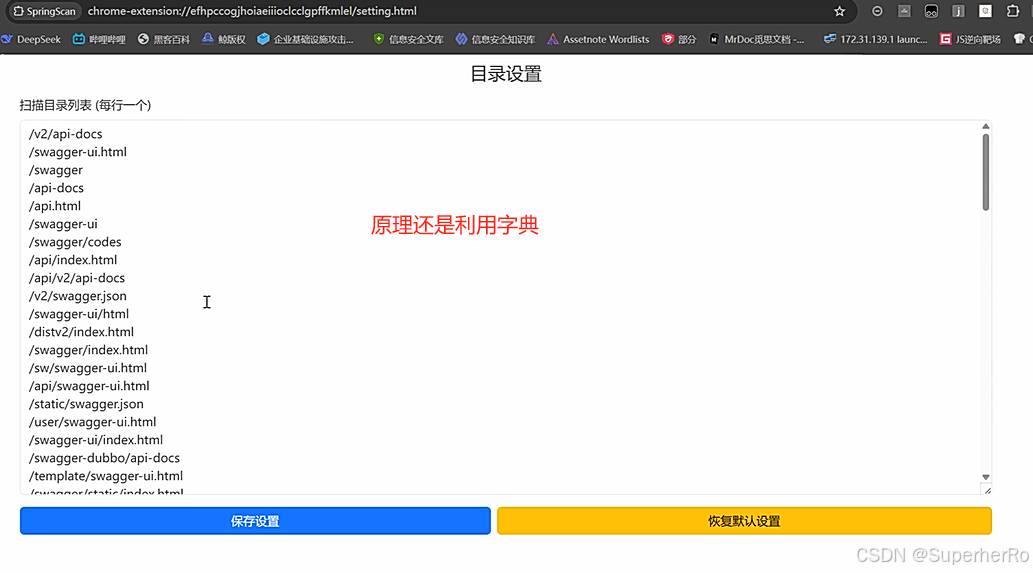Click the line /api-docs
Image resolution: width=1033 pixels, height=573 pixels.
(x=56, y=188)
